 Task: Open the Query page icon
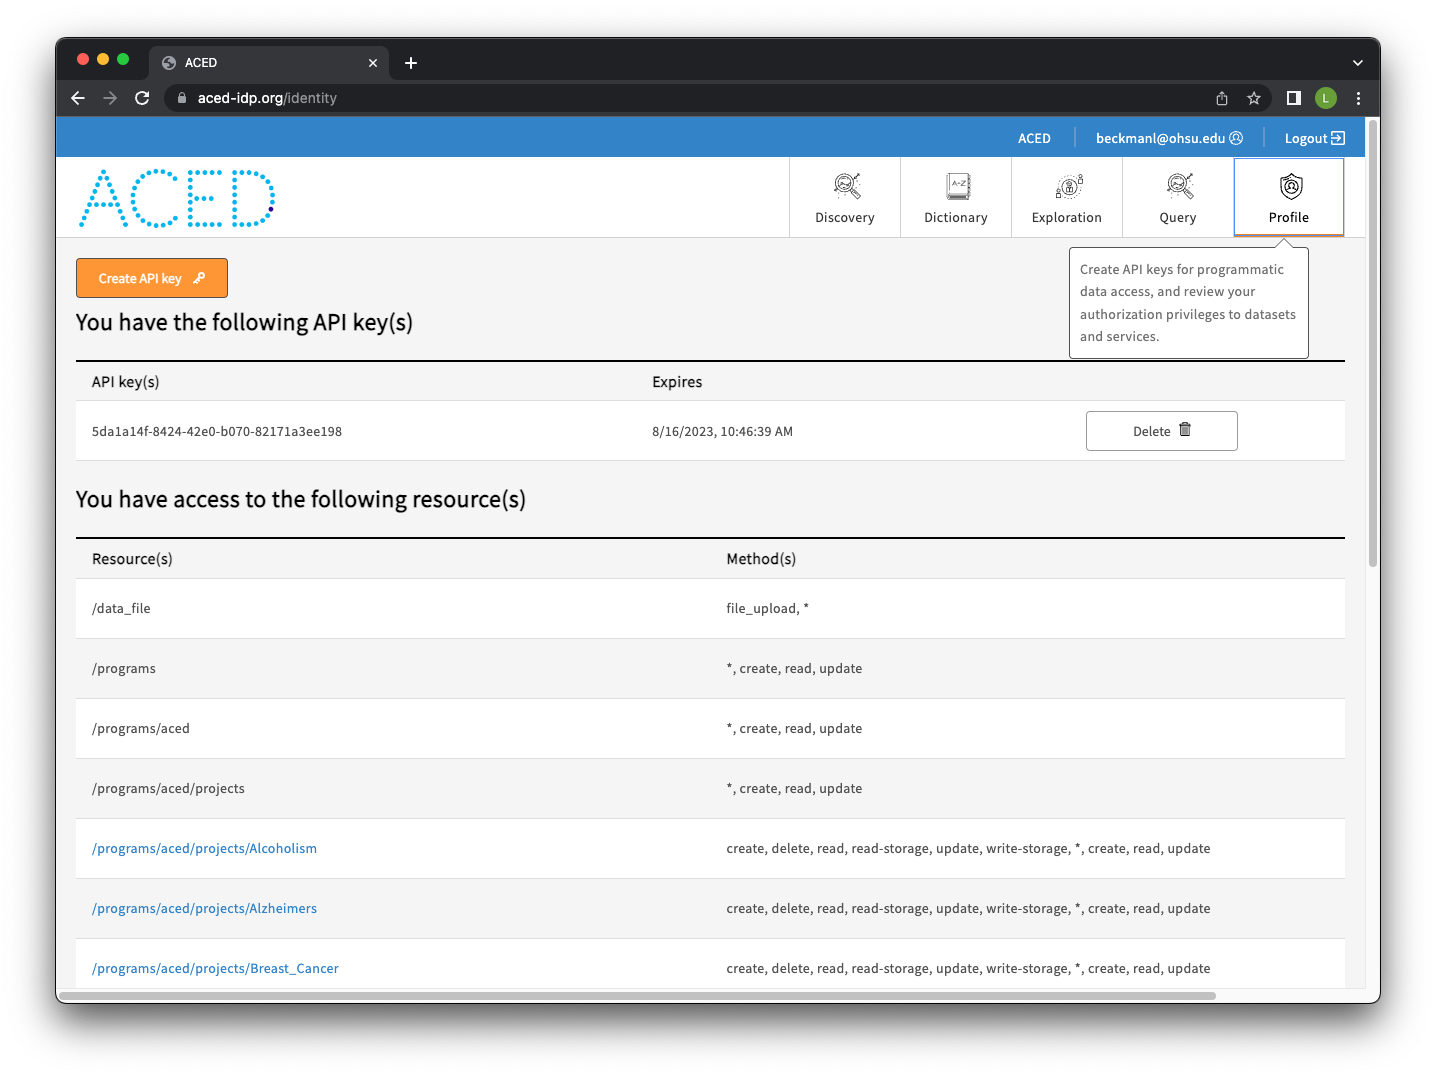[x=1179, y=186]
